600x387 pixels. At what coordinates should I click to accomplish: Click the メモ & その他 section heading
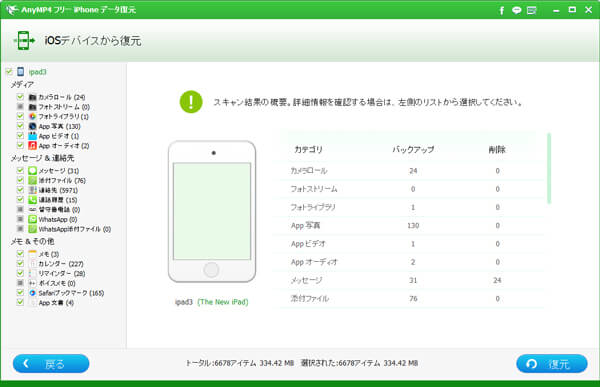[33, 242]
